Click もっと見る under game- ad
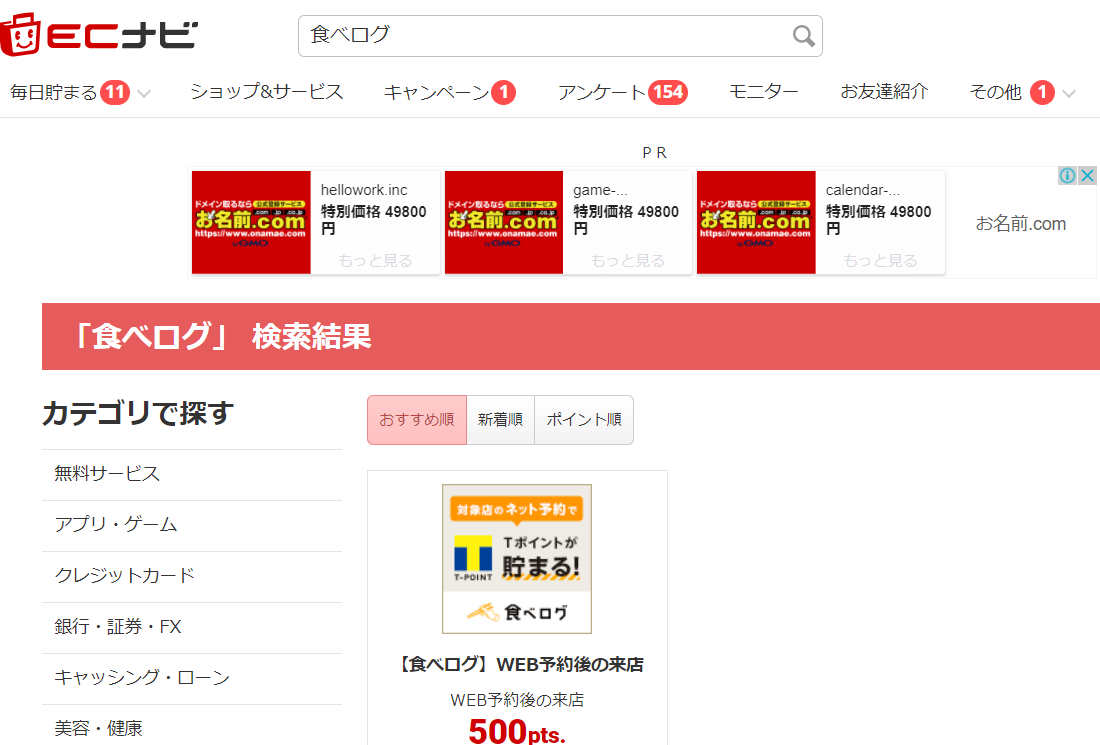This screenshot has height=745, width=1100. click(x=628, y=261)
